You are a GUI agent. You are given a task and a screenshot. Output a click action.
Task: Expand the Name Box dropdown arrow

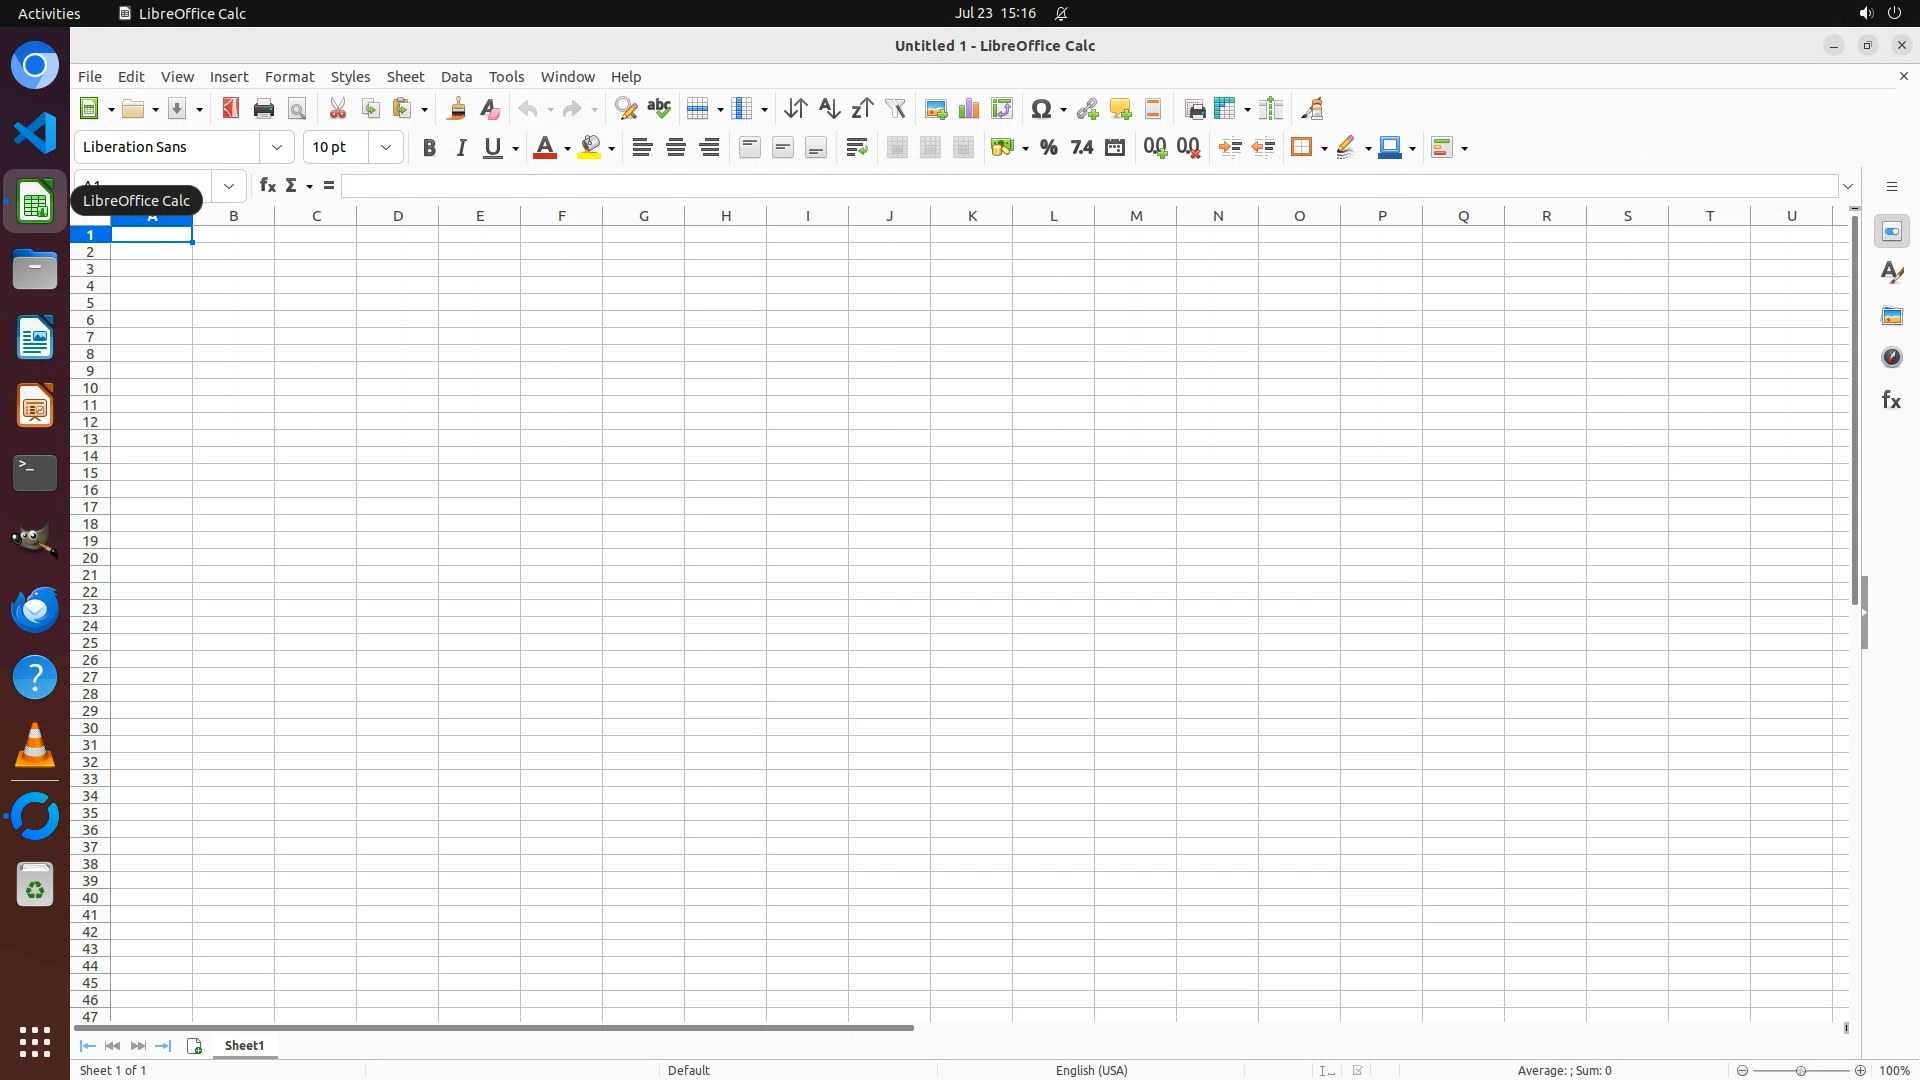229,186
